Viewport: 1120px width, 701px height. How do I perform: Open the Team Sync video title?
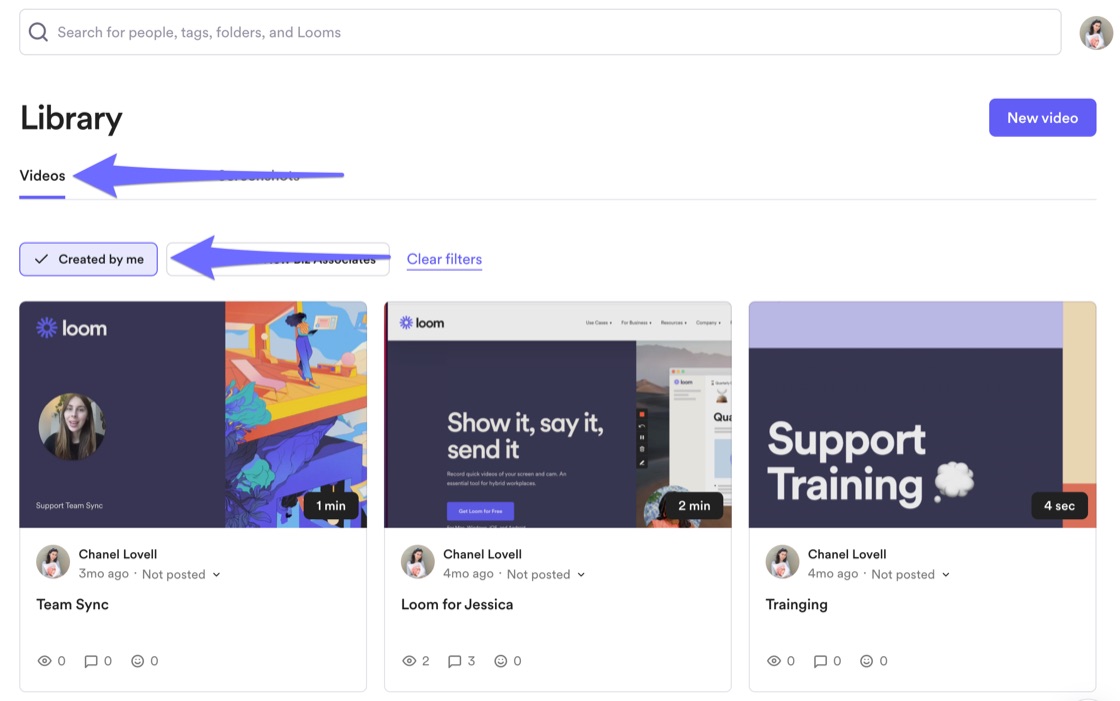[x=72, y=605]
